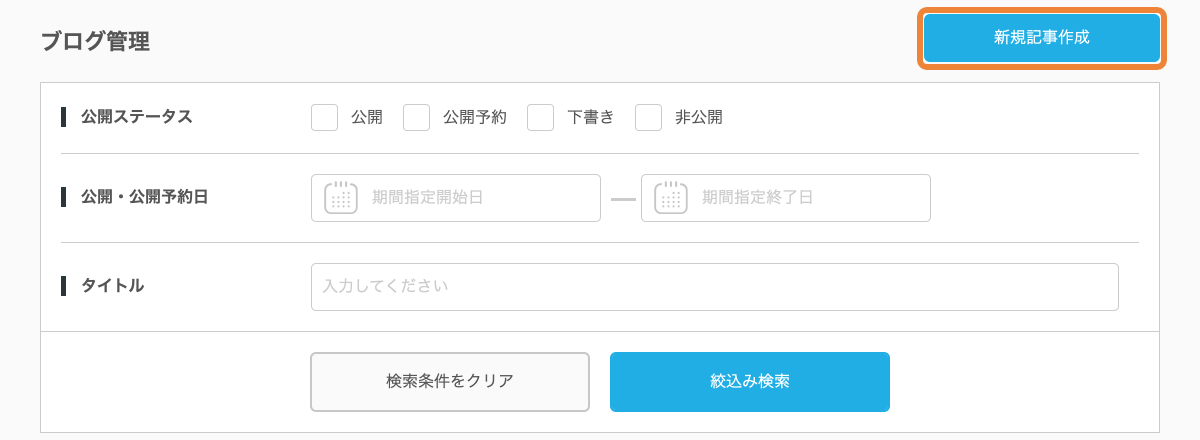Open the end date calendar icon

(671, 198)
